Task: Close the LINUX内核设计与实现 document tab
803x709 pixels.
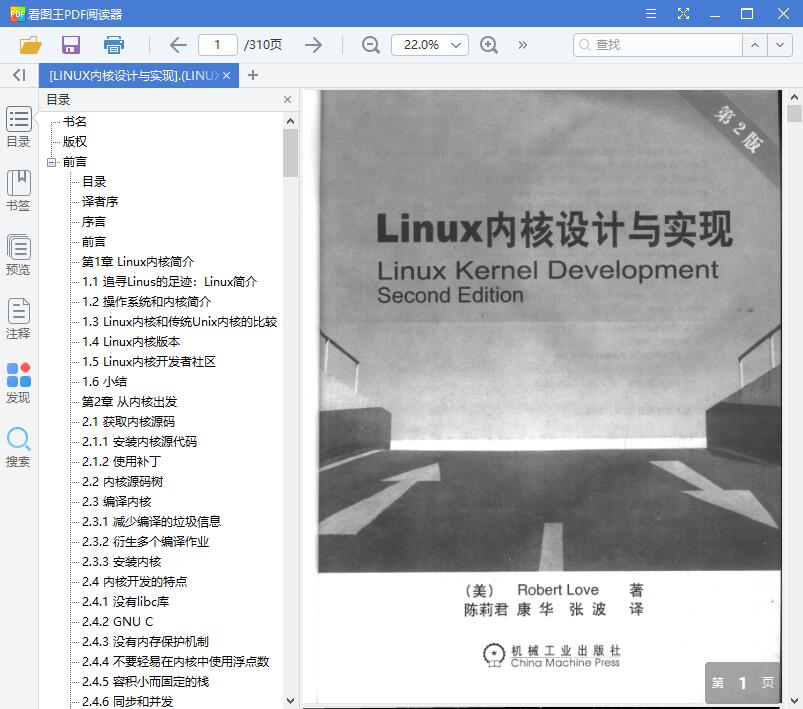Action: [x=226, y=76]
